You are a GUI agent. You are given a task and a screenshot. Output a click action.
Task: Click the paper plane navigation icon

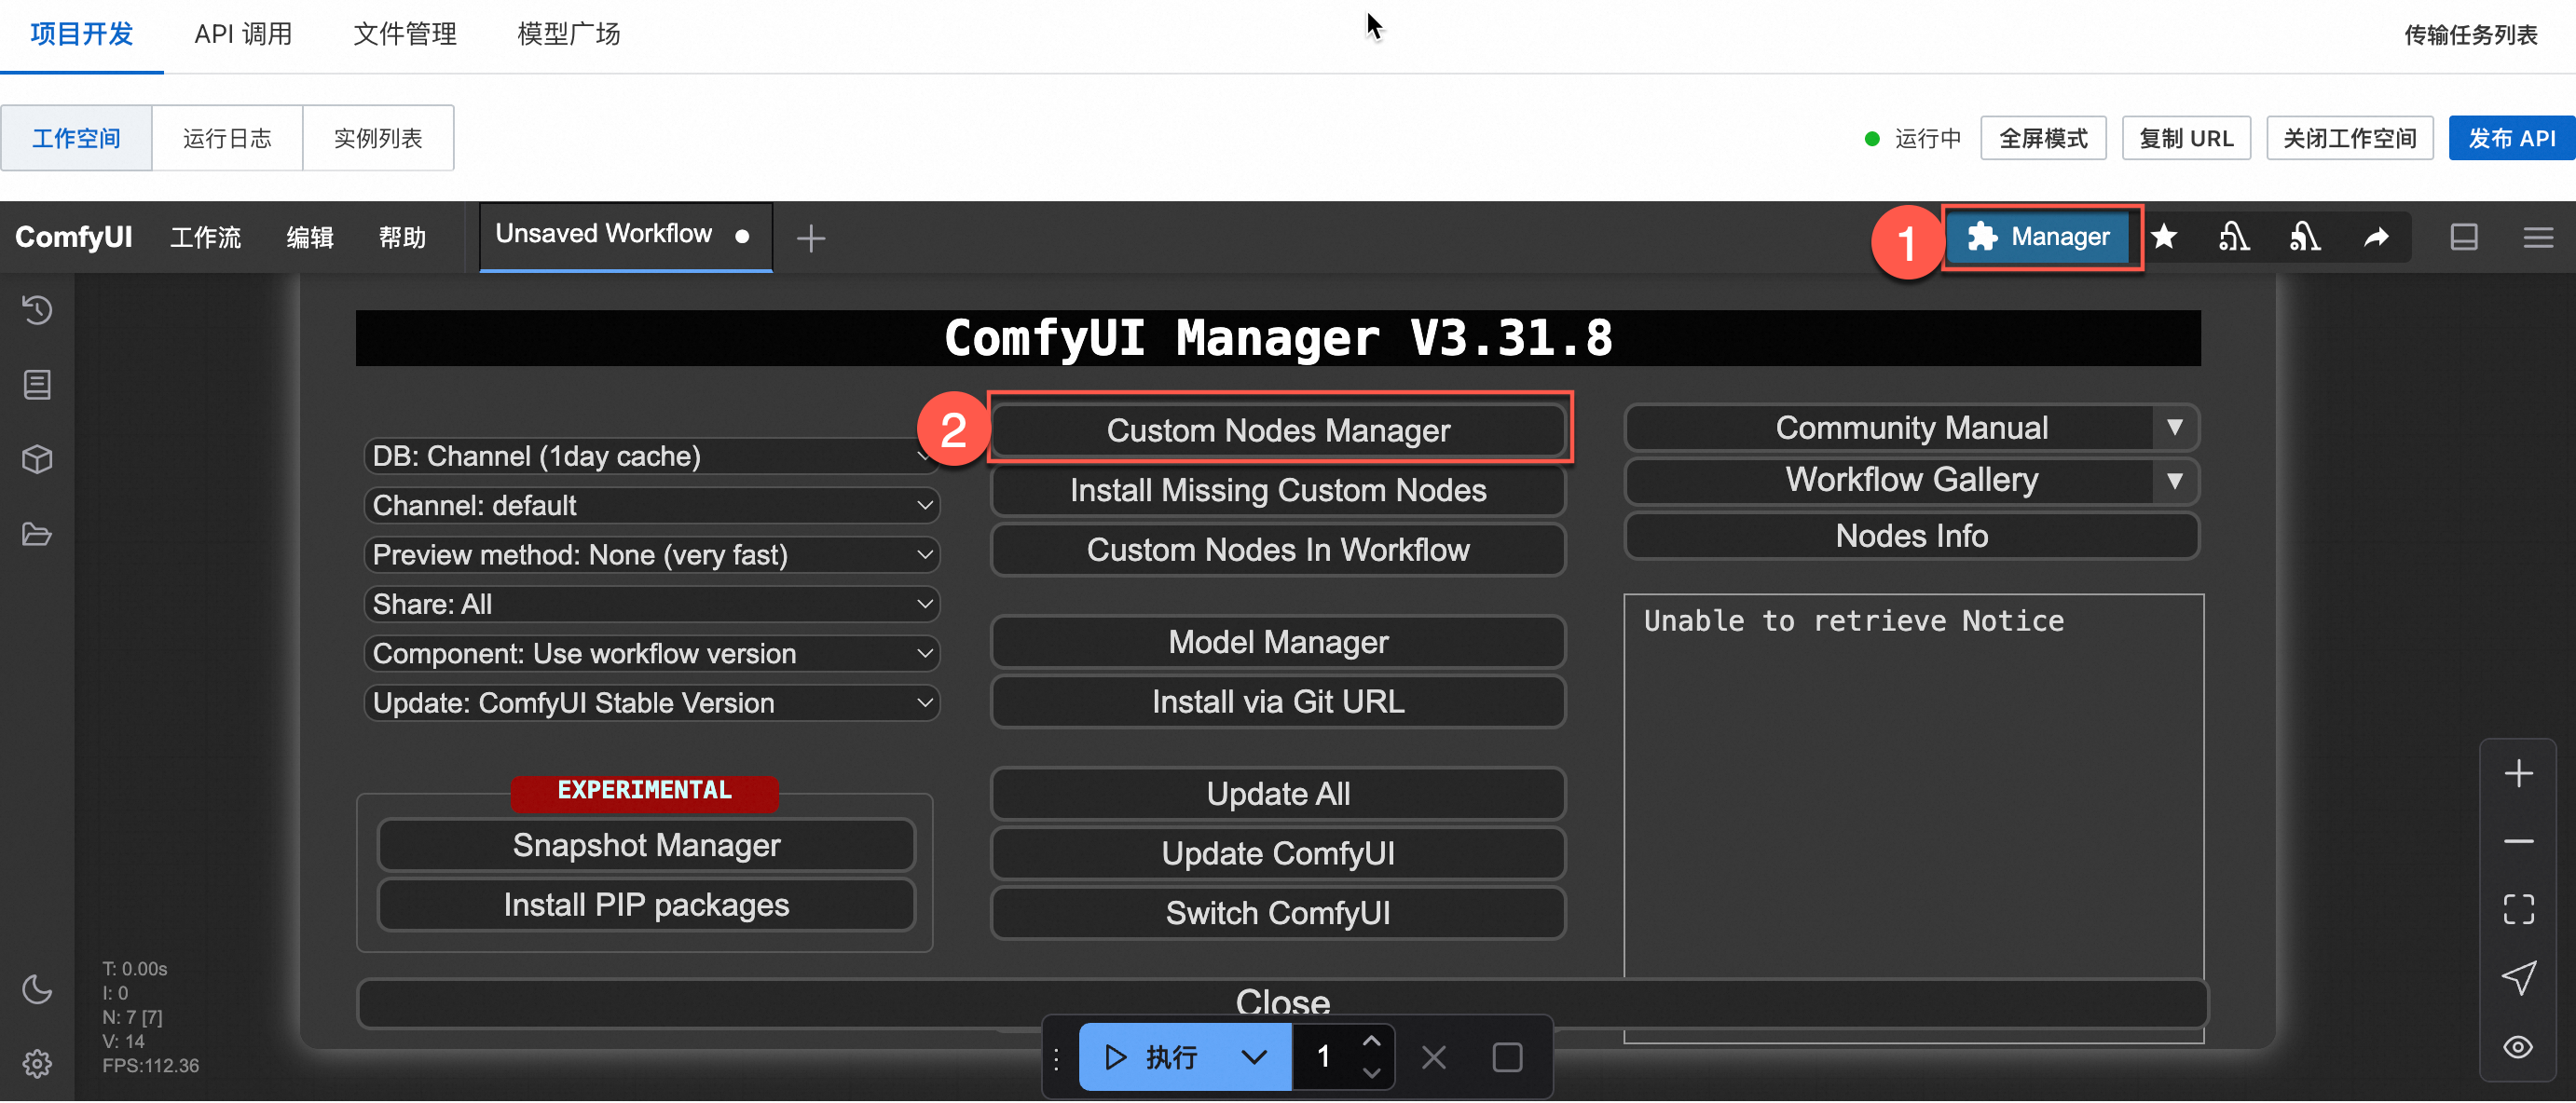pyautogui.click(x=2518, y=977)
